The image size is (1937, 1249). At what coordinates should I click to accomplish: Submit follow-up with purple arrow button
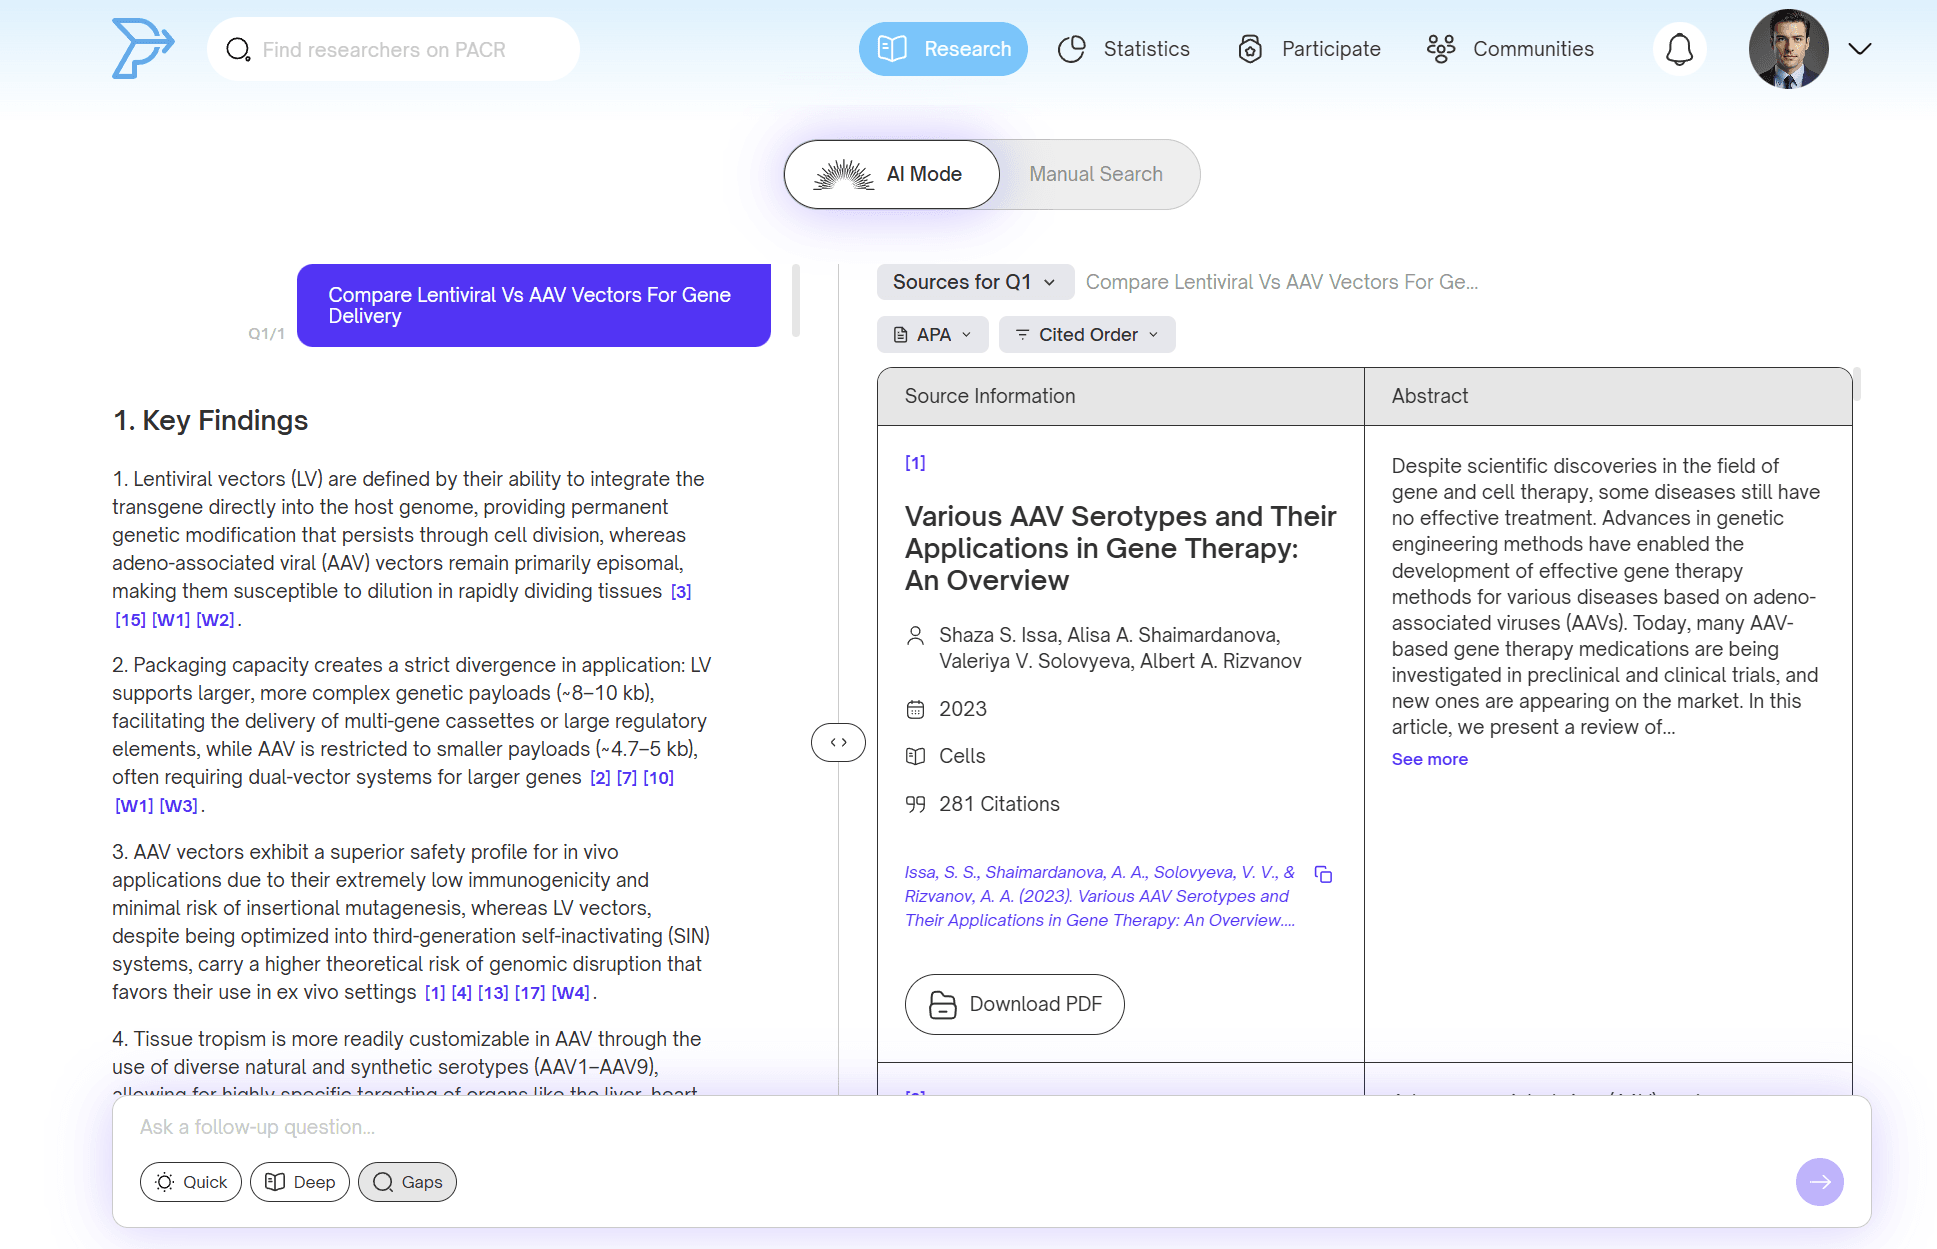[x=1819, y=1182]
